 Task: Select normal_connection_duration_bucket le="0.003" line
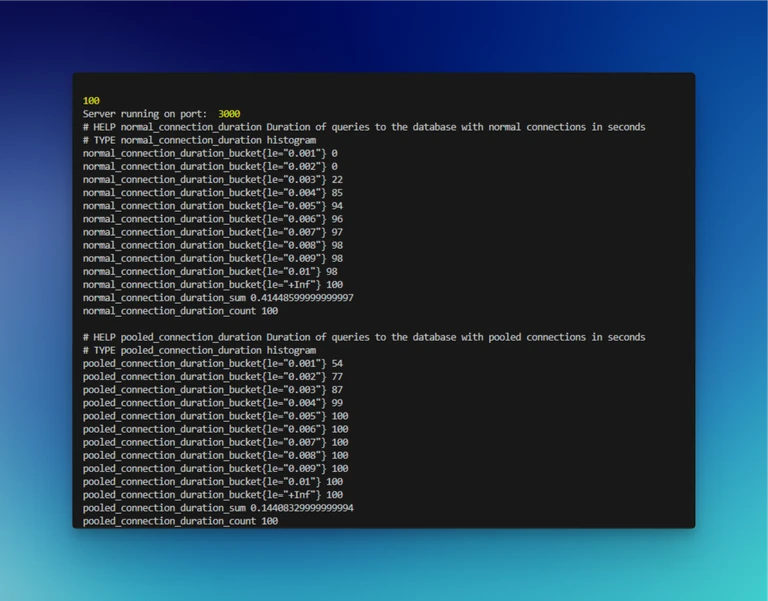point(213,180)
